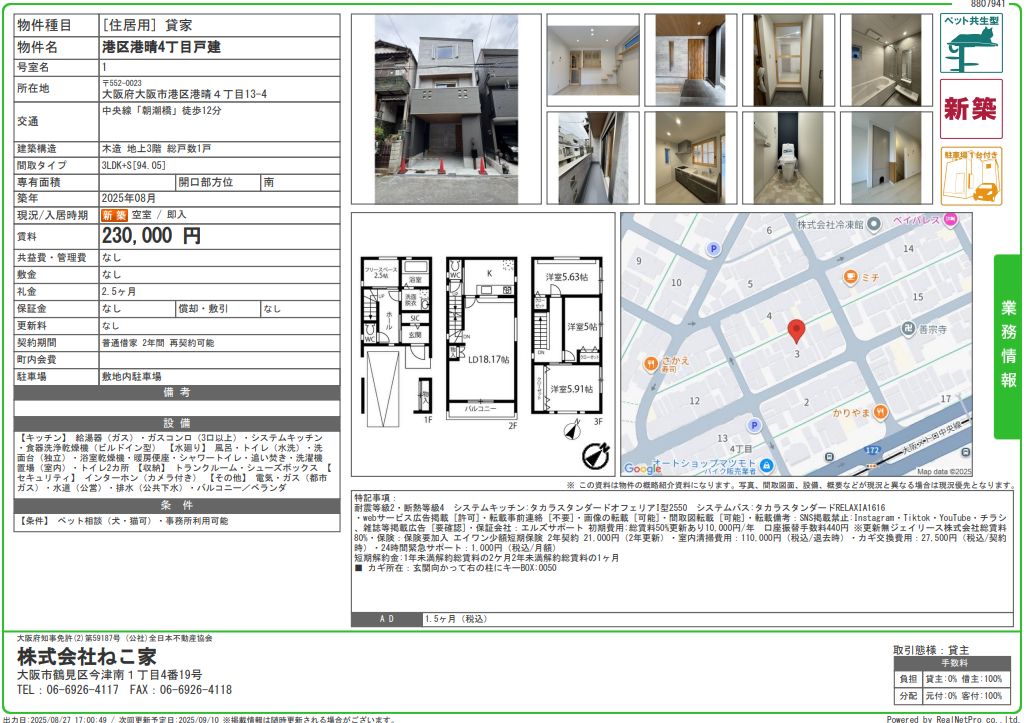Screen dimensions: 1029x723
Task: Click the rent price 230,000 円
Action: (151, 236)
